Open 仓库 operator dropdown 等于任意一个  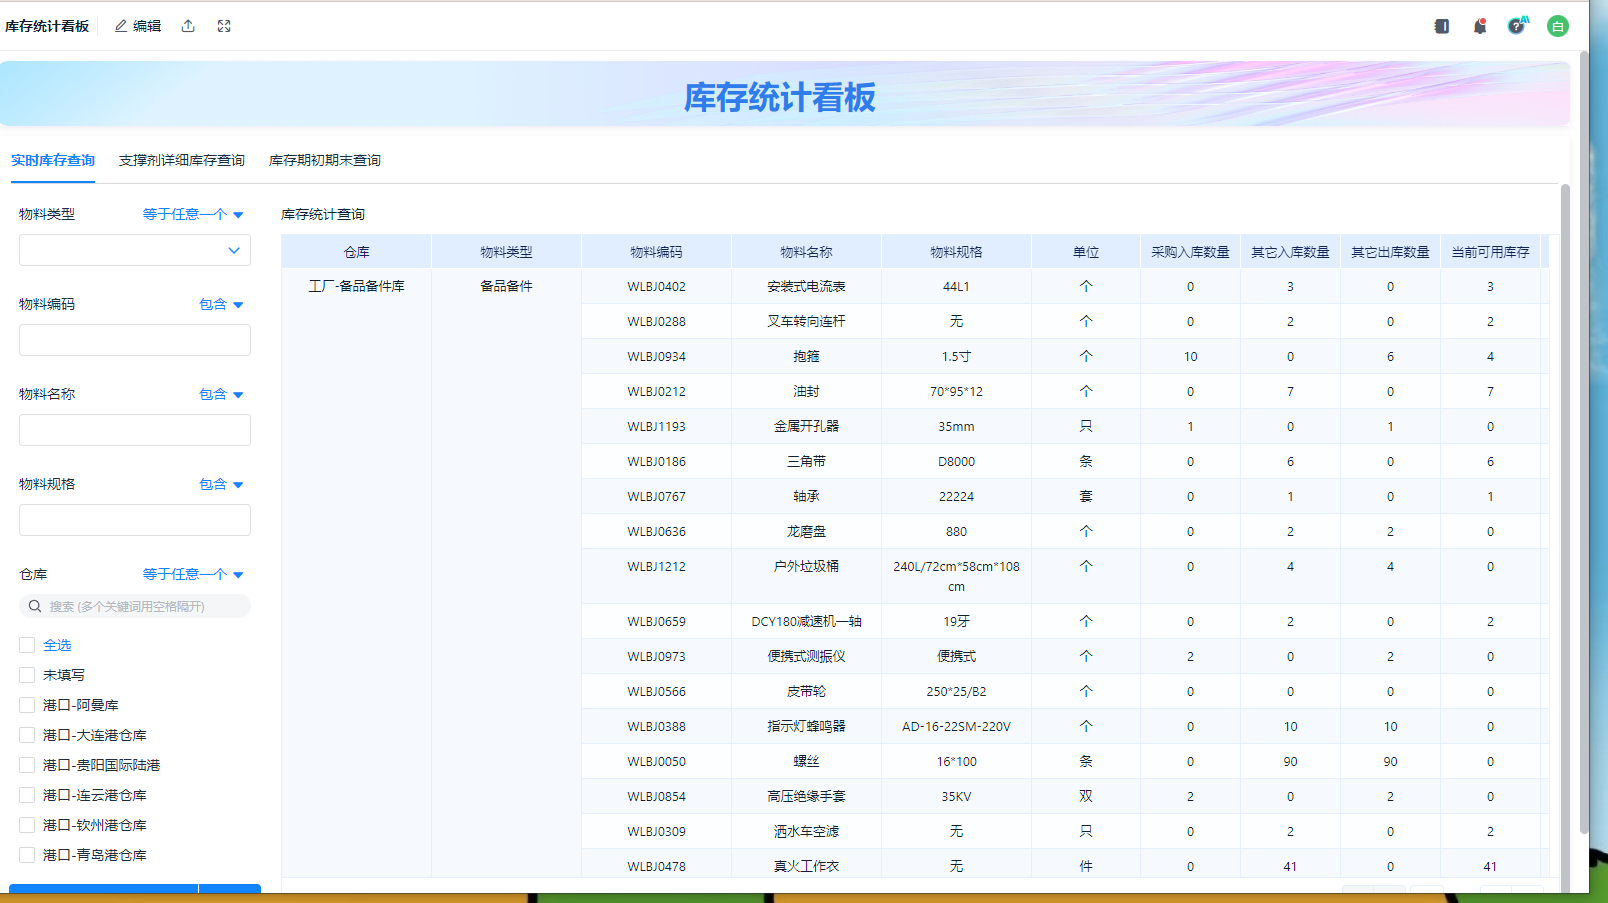click(193, 574)
